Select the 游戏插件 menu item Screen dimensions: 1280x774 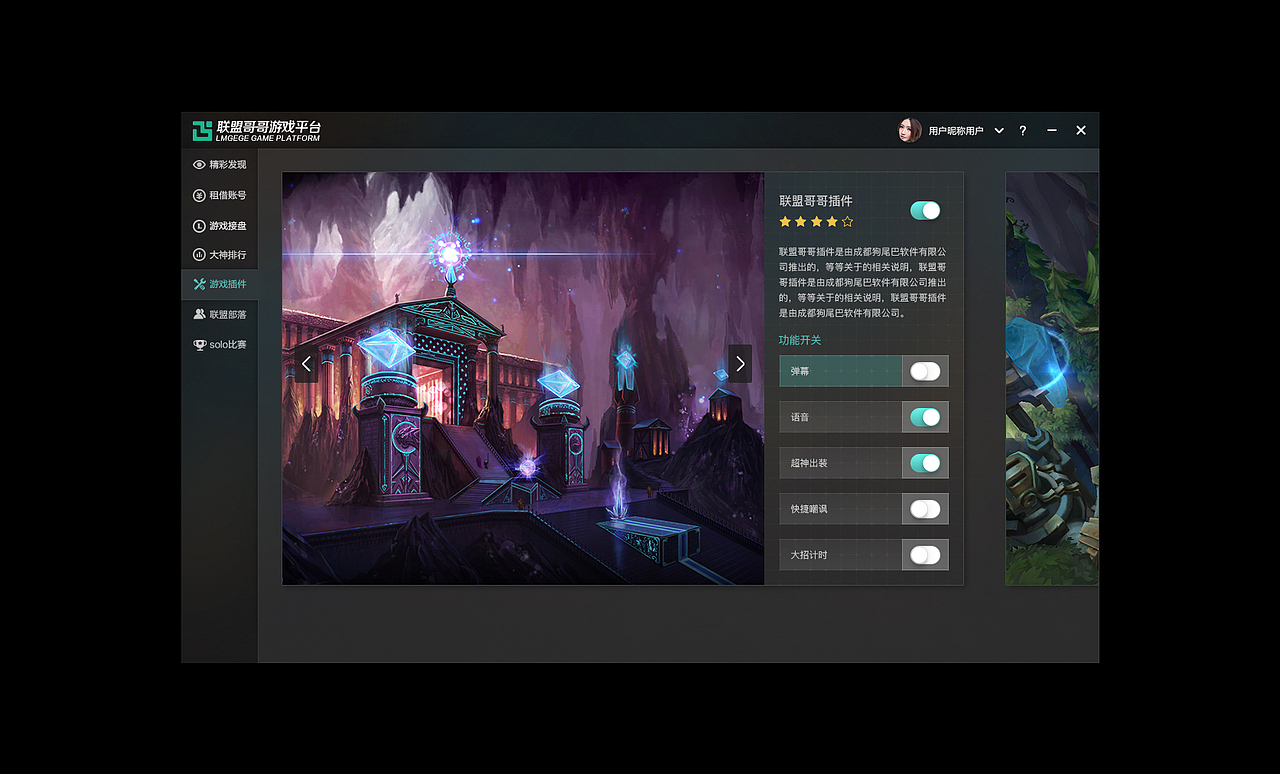pyautogui.click(x=220, y=284)
